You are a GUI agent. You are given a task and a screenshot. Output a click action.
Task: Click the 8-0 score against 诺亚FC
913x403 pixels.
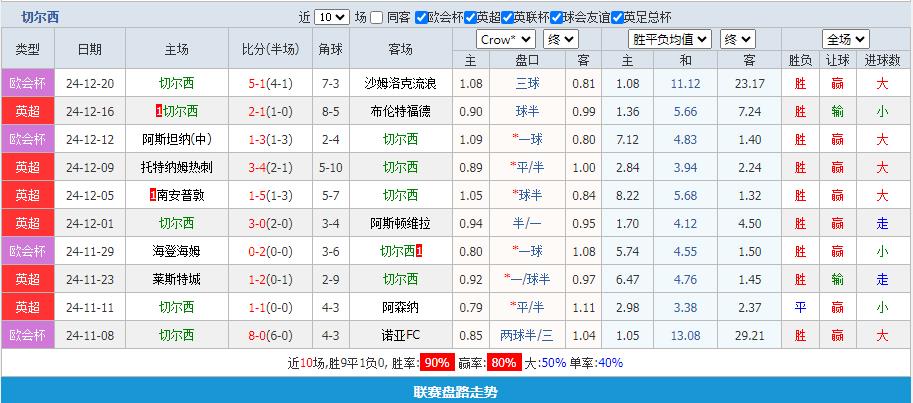click(x=257, y=335)
